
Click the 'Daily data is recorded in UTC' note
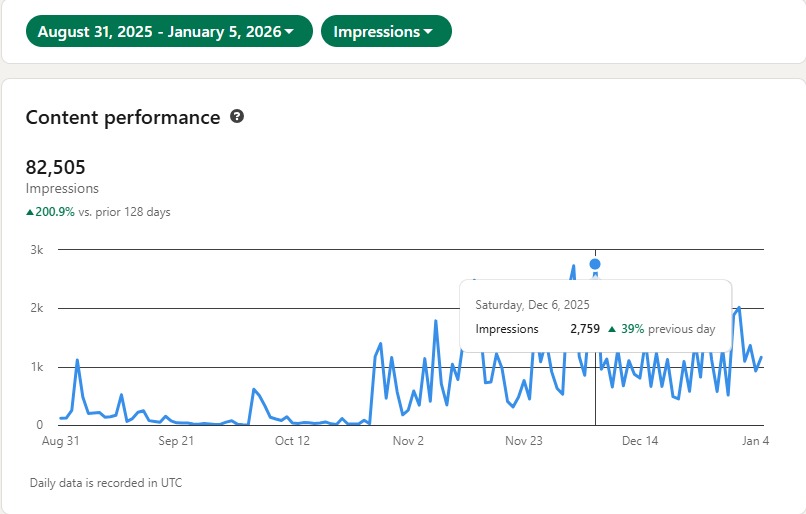click(106, 483)
